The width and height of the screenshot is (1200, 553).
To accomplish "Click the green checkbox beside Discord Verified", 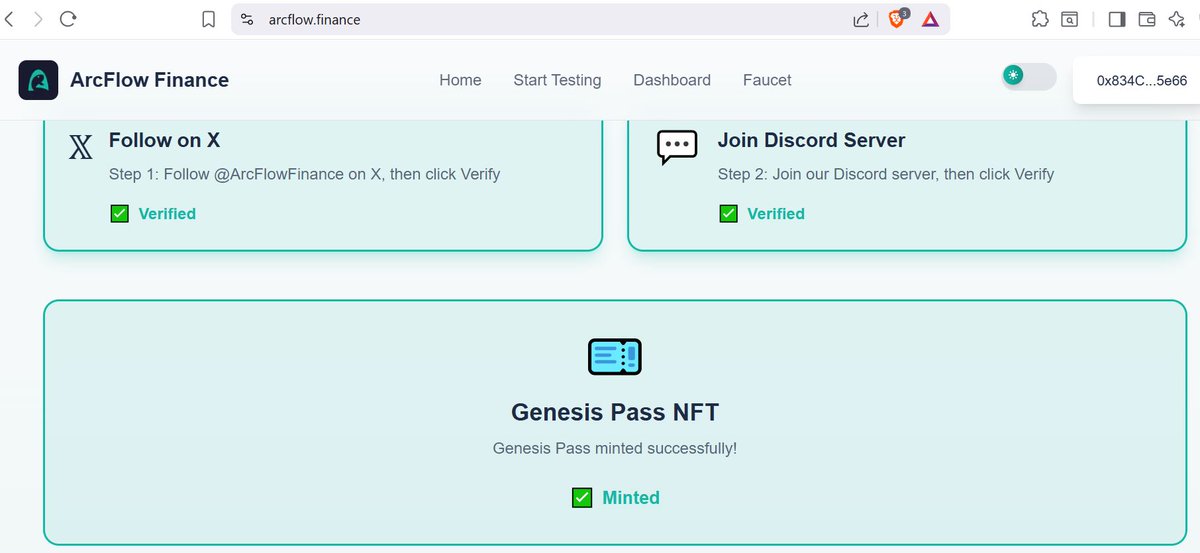I will 728,213.
